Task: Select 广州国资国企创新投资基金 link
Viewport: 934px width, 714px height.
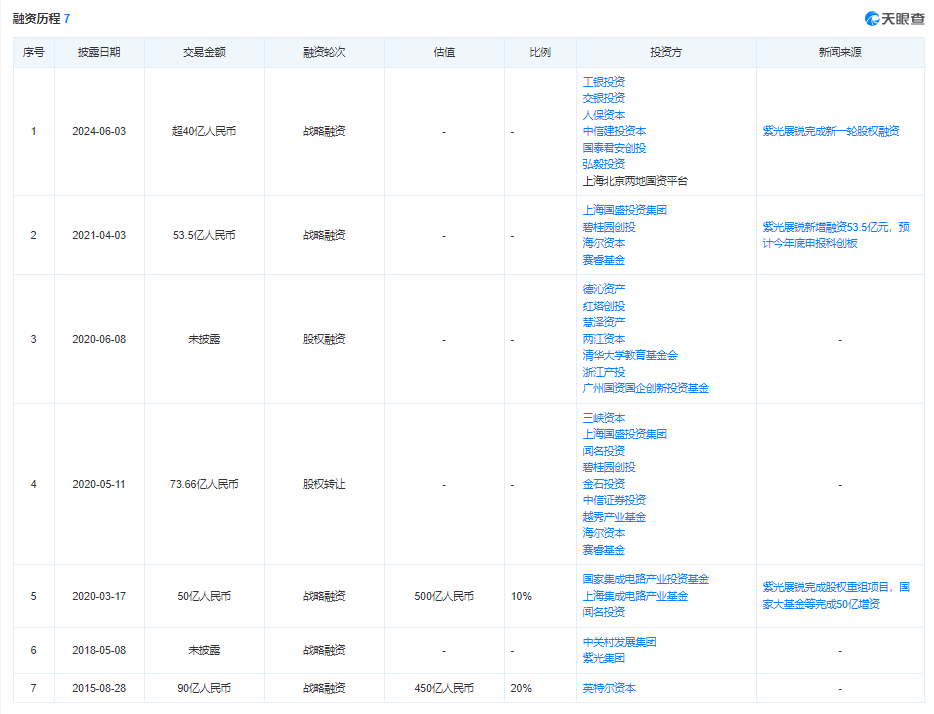Action: 645,388
